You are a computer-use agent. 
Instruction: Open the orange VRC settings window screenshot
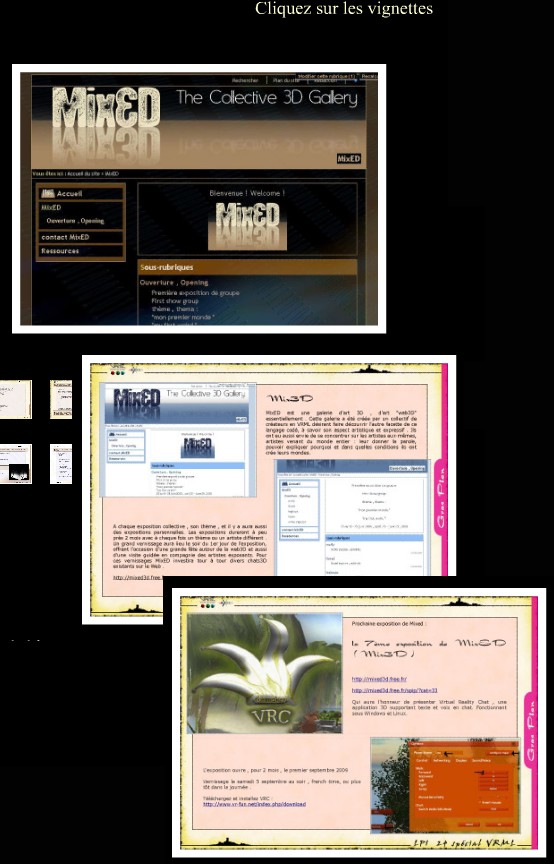[x=445, y=785]
